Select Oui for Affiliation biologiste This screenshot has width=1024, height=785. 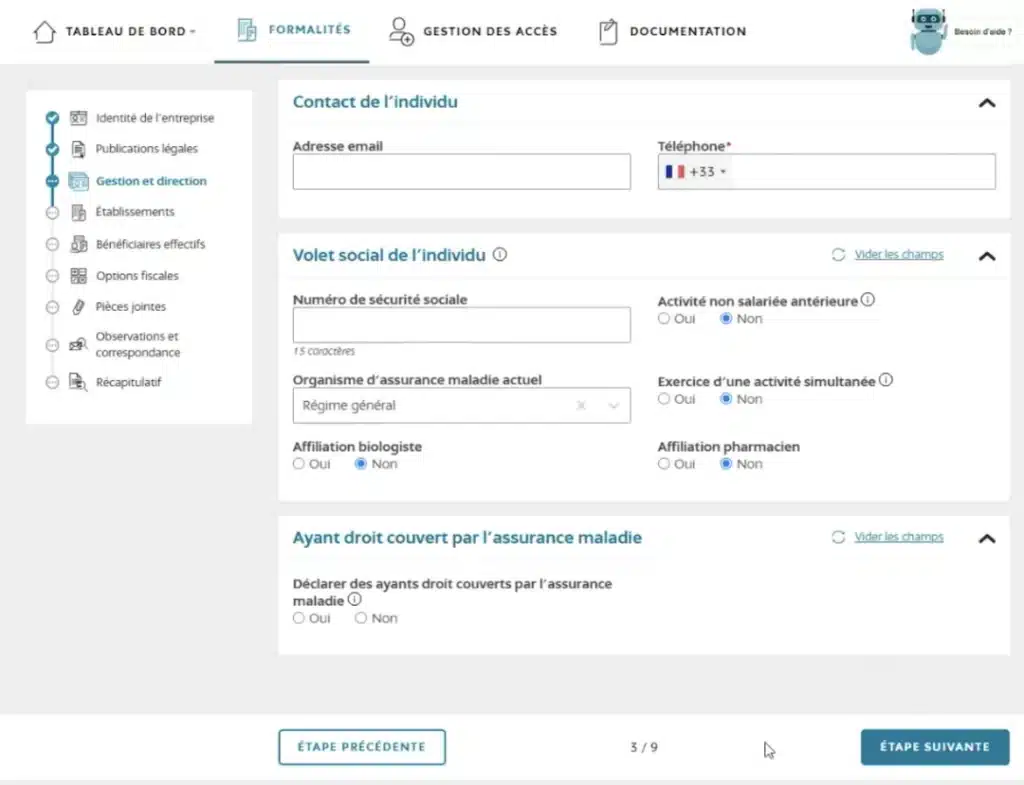(298, 463)
